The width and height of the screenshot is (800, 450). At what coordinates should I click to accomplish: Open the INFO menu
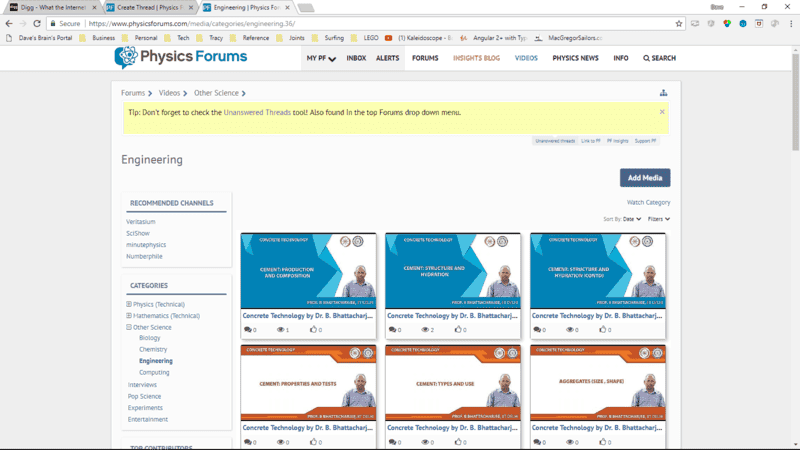tap(620, 58)
